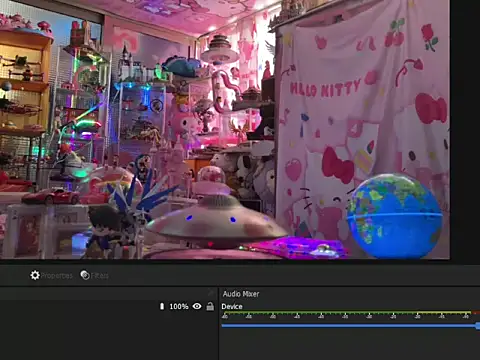Click the 100% value in the source row

click(x=179, y=306)
